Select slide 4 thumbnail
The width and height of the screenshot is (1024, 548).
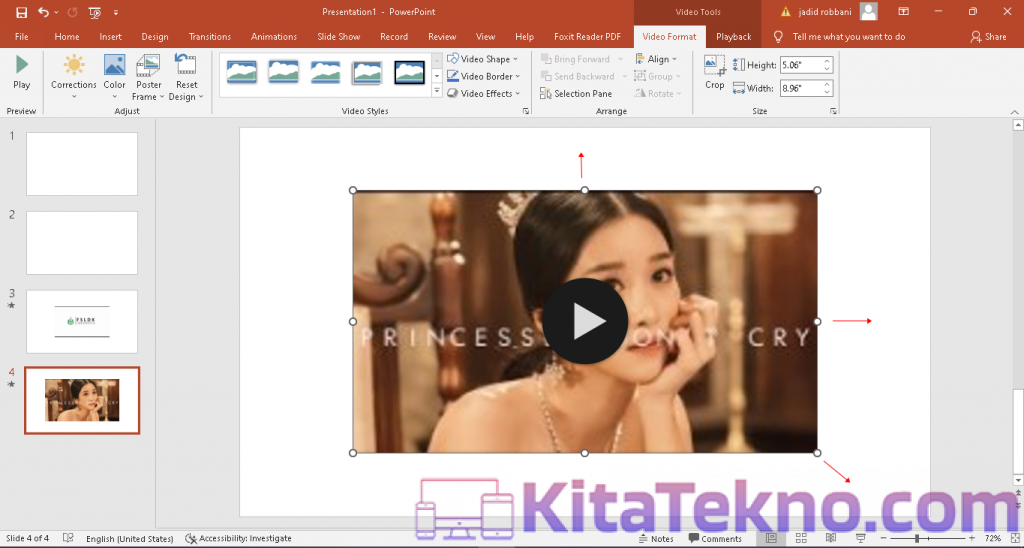[x=82, y=400]
